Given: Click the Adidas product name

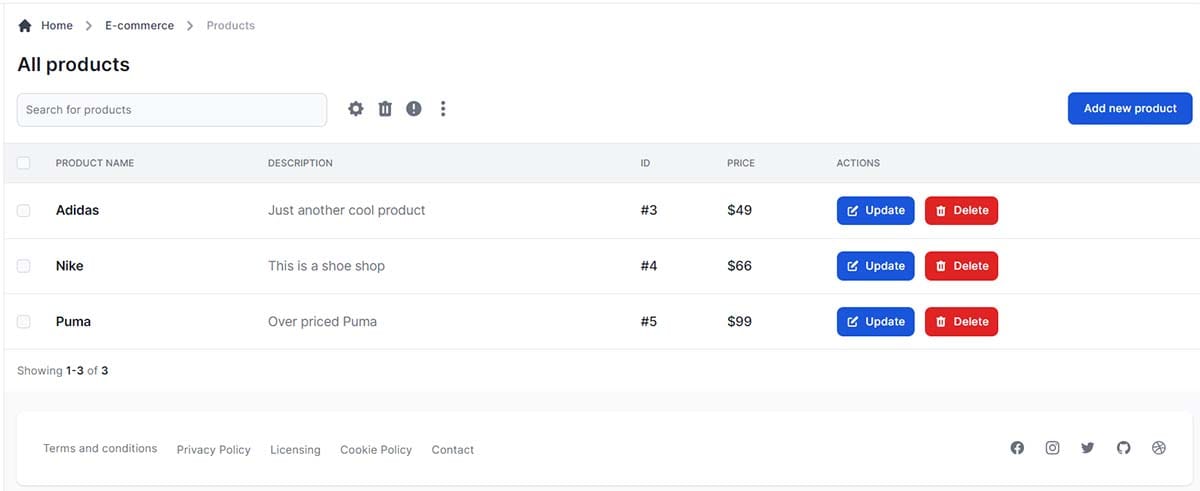Looking at the screenshot, I should (77, 210).
